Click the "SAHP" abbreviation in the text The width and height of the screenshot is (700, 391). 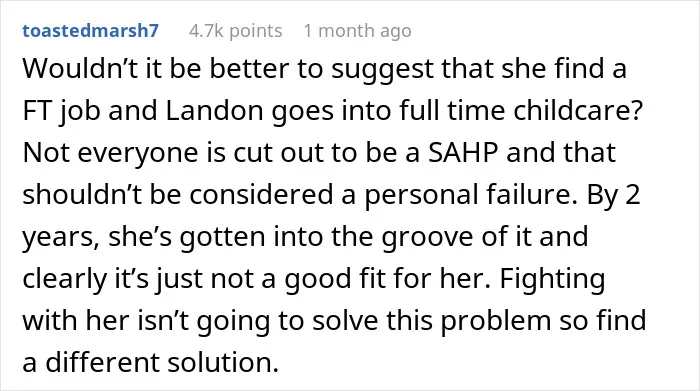(x=463, y=152)
